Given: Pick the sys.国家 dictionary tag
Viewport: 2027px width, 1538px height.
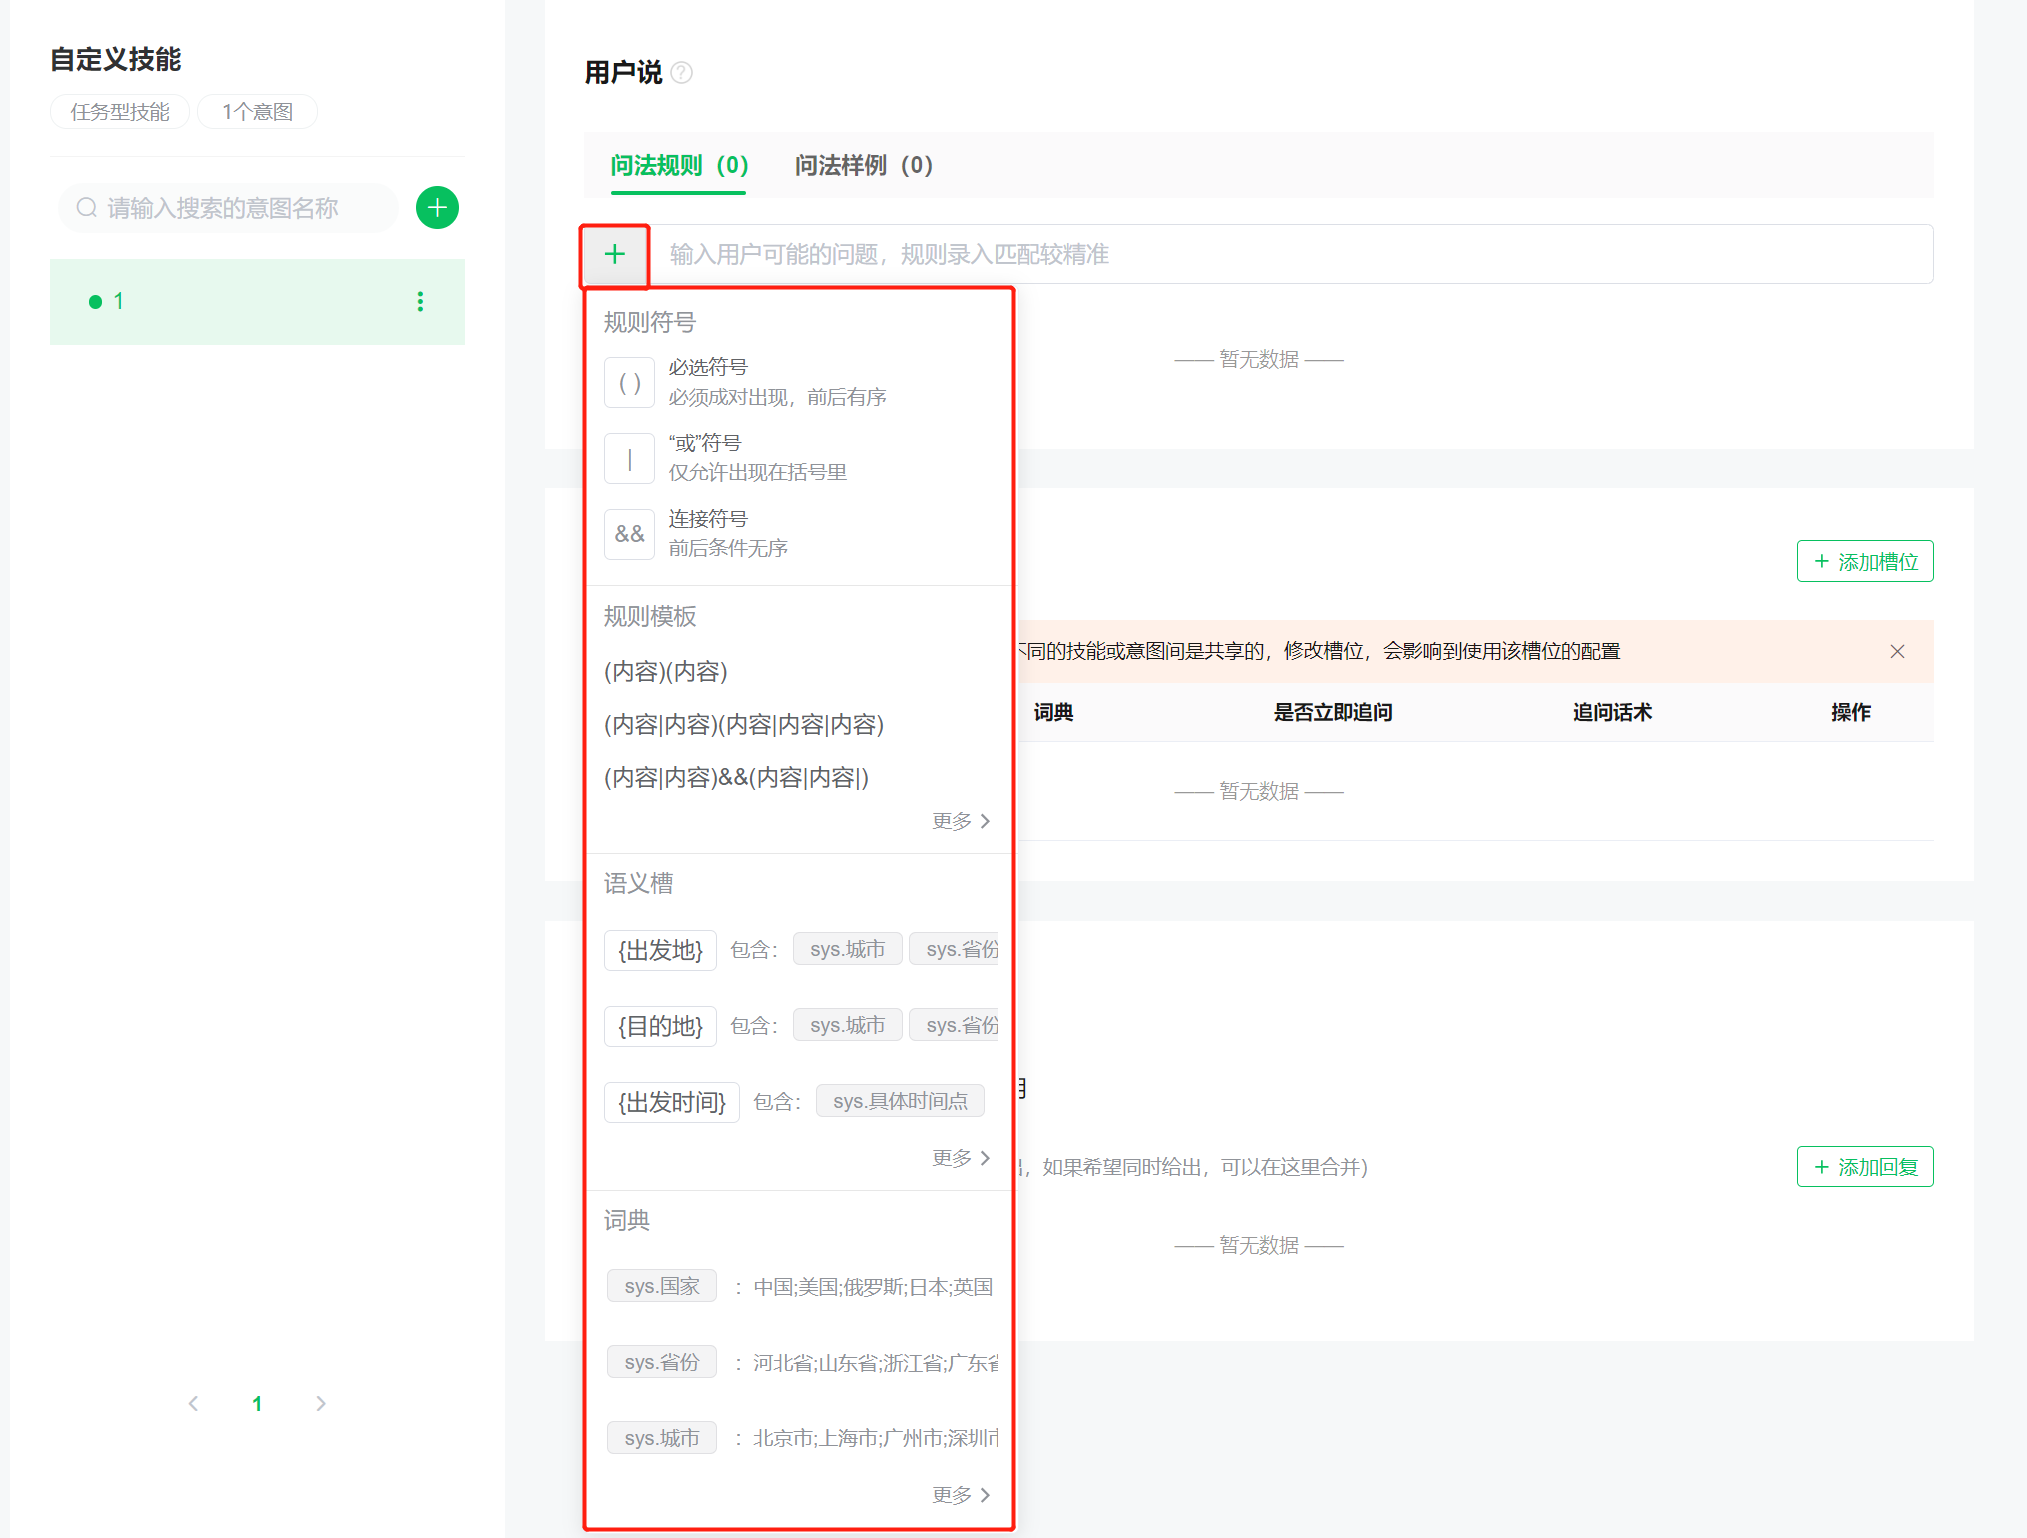Looking at the screenshot, I should pos(661,1286).
